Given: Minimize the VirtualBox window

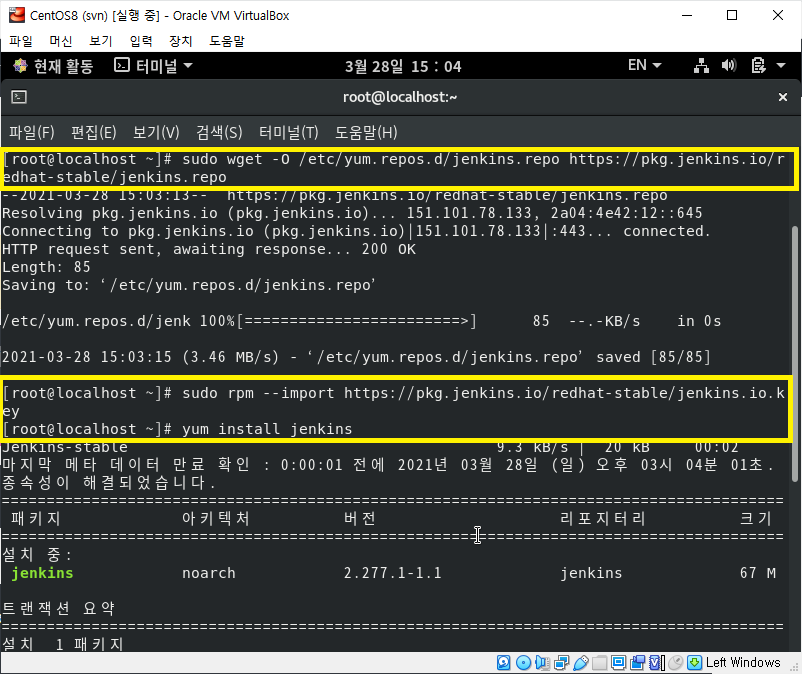Looking at the screenshot, I should (687, 15).
